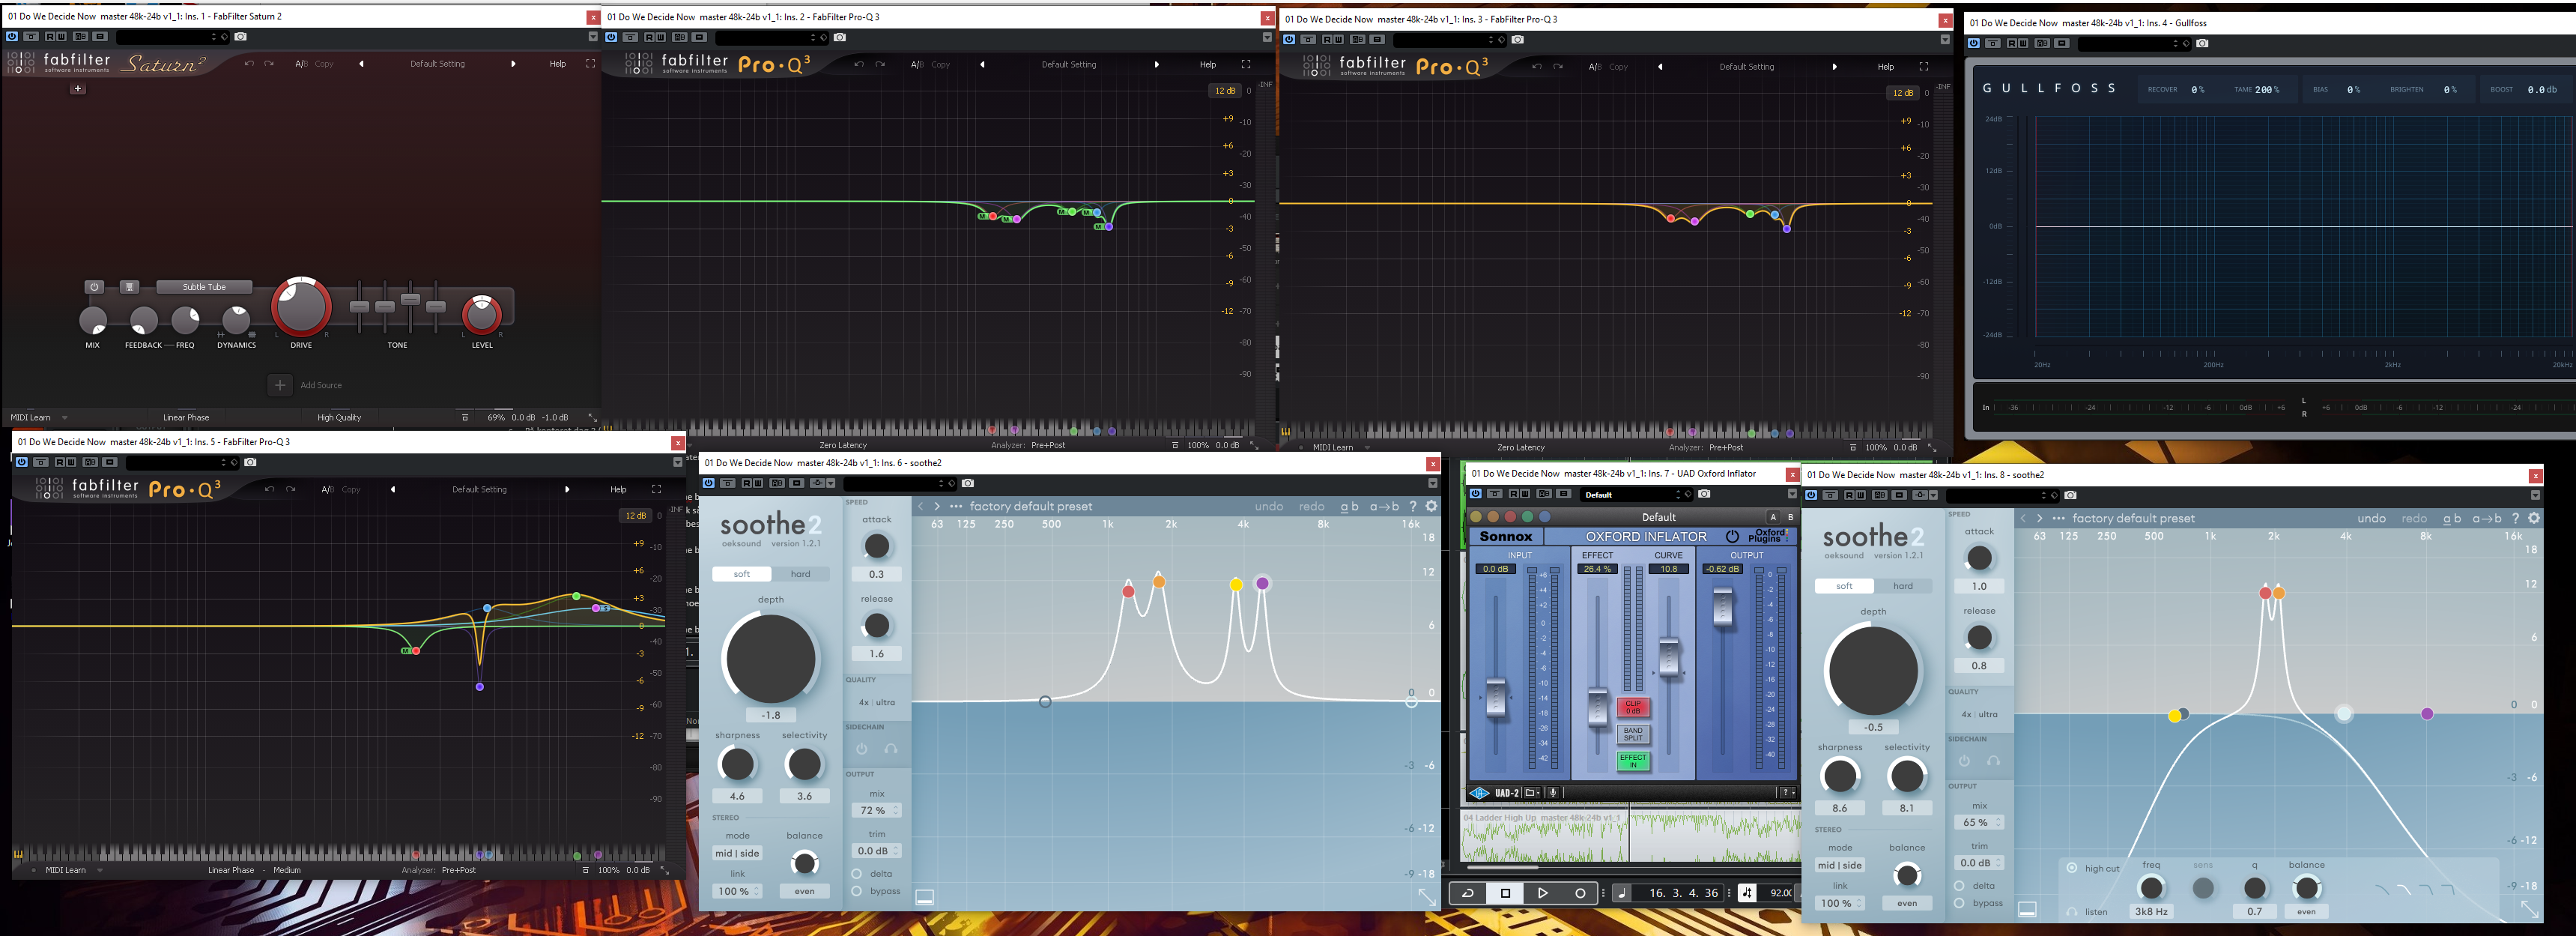Open settings gear in Ins. 6 soothe2
2576x936 pixels.
(1431, 506)
